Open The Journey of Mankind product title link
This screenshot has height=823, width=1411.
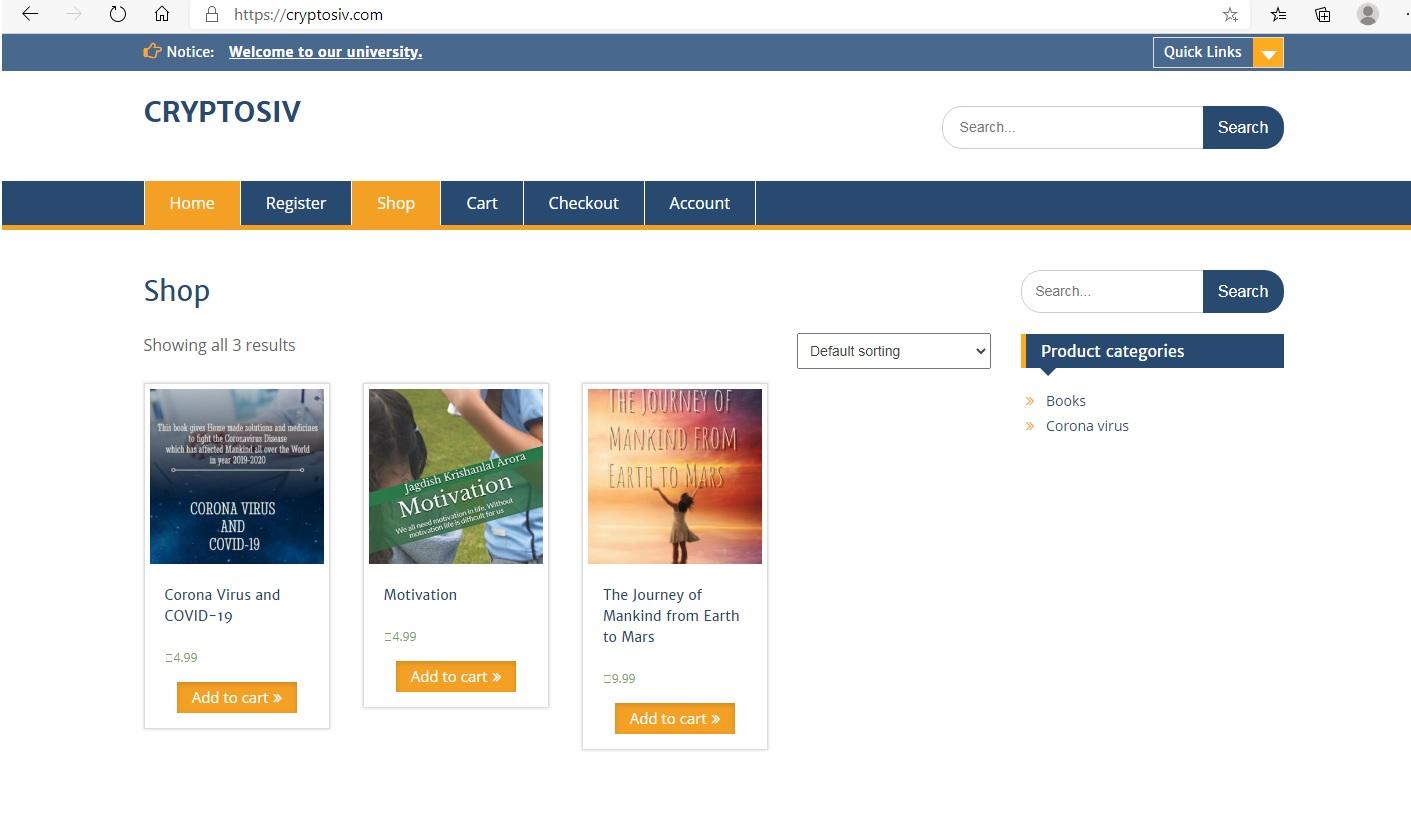671,615
